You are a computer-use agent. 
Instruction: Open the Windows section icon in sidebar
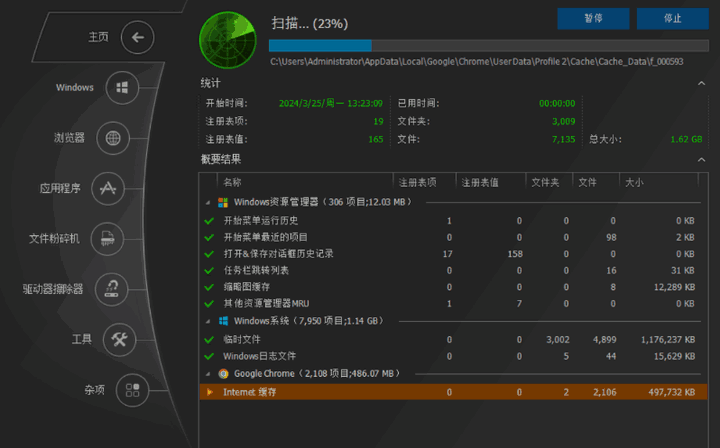point(122,88)
